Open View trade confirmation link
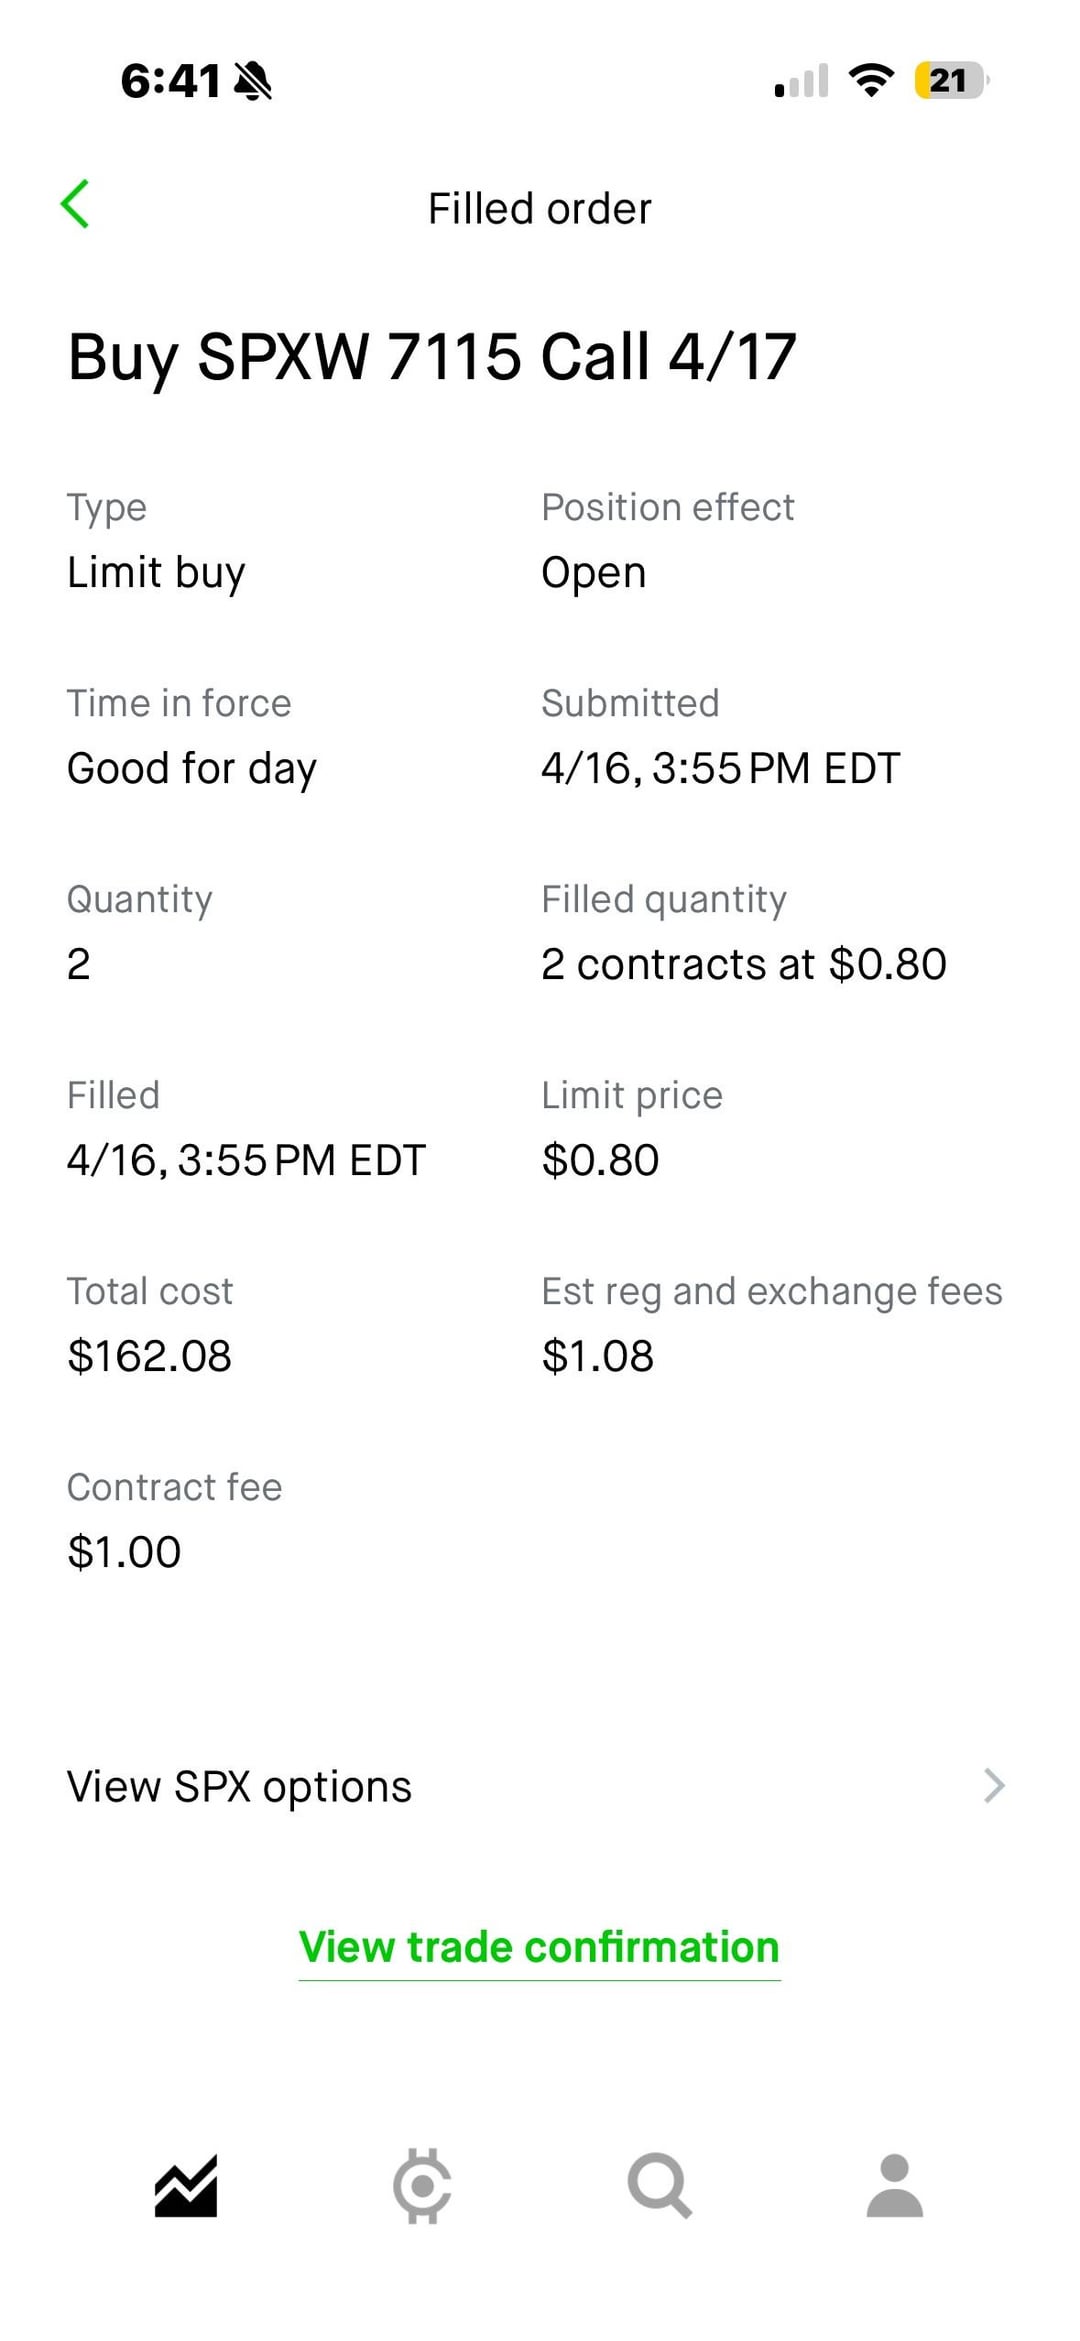The height and width of the screenshot is (2341, 1080). point(539,1947)
